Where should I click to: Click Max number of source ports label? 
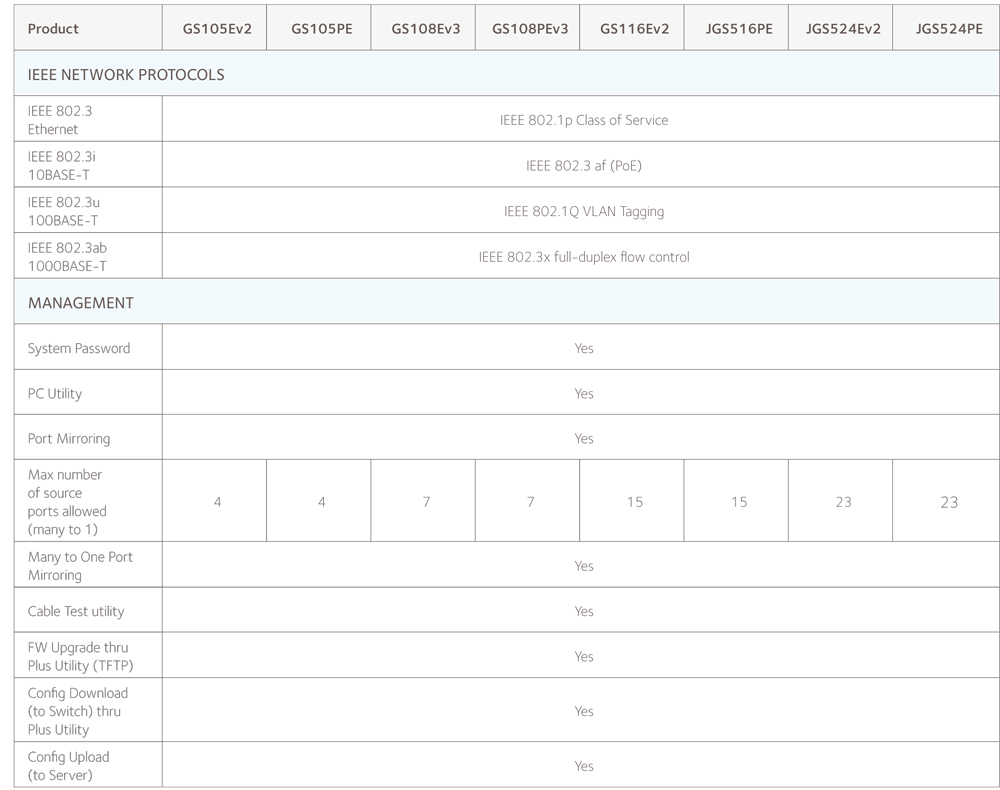point(67,502)
